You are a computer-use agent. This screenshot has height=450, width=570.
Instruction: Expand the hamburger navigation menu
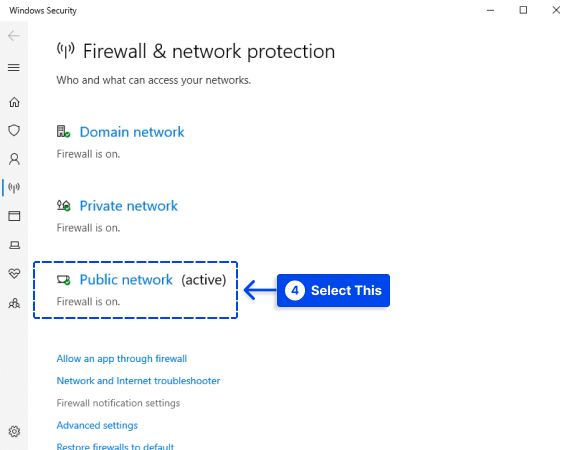coord(14,68)
